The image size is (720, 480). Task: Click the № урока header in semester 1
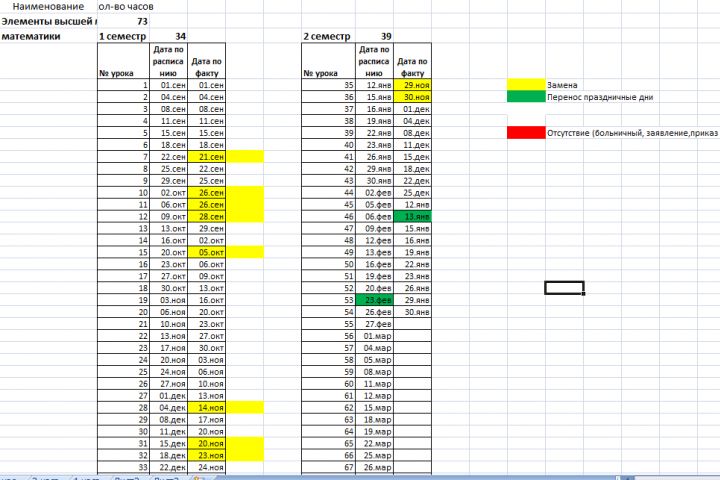[x=124, y=61]
